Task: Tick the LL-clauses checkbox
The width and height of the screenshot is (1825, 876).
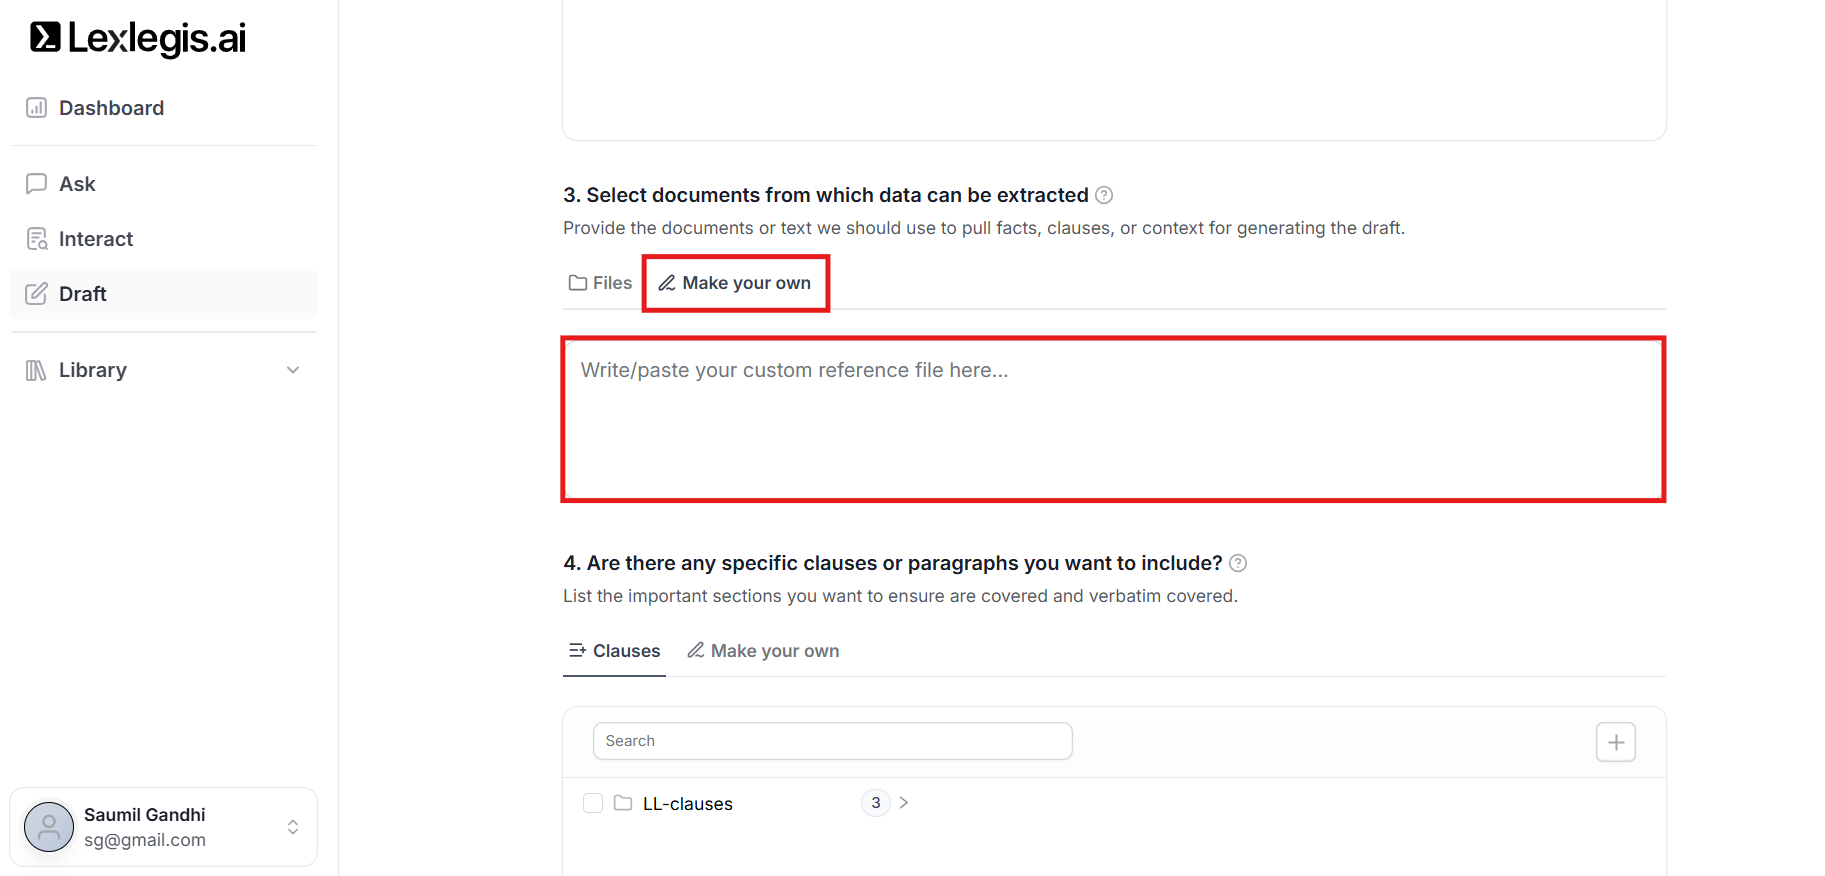Action: [x=593, y=803]
